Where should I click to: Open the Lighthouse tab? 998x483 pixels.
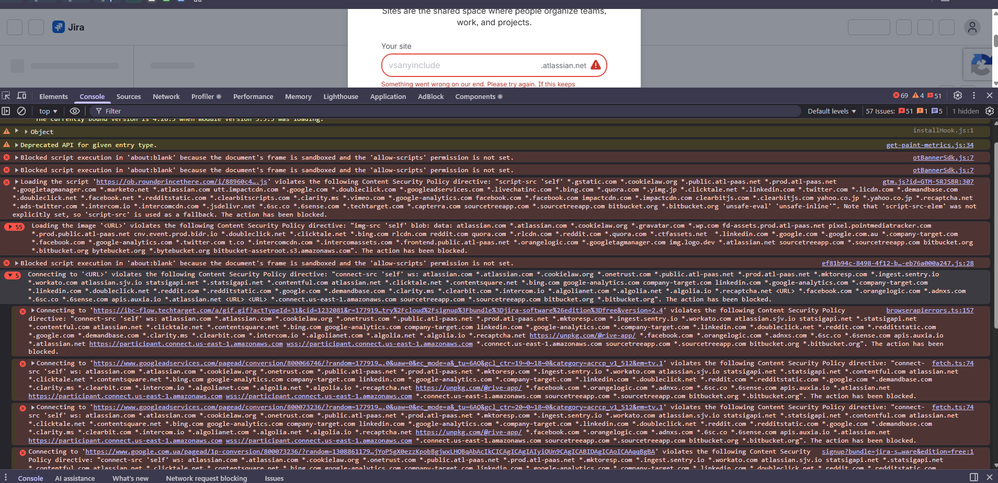pyautogui.click(x=341, y=97)
